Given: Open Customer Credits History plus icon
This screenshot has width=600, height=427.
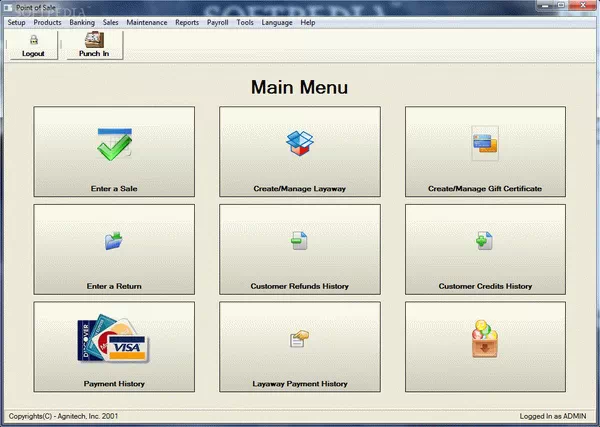Looking at the screenshot, I should 485,241.
